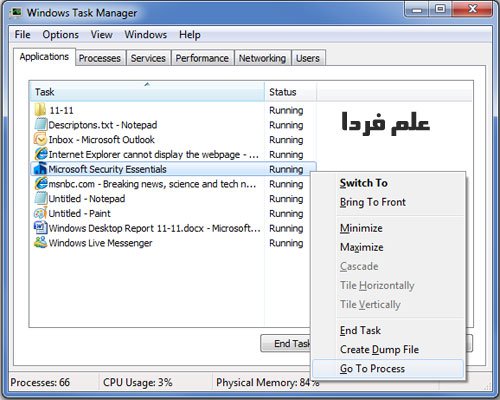Click the Word document task icon
Image resolution: width=500 pixels, height=400 pixels.
tap(40, 228)
